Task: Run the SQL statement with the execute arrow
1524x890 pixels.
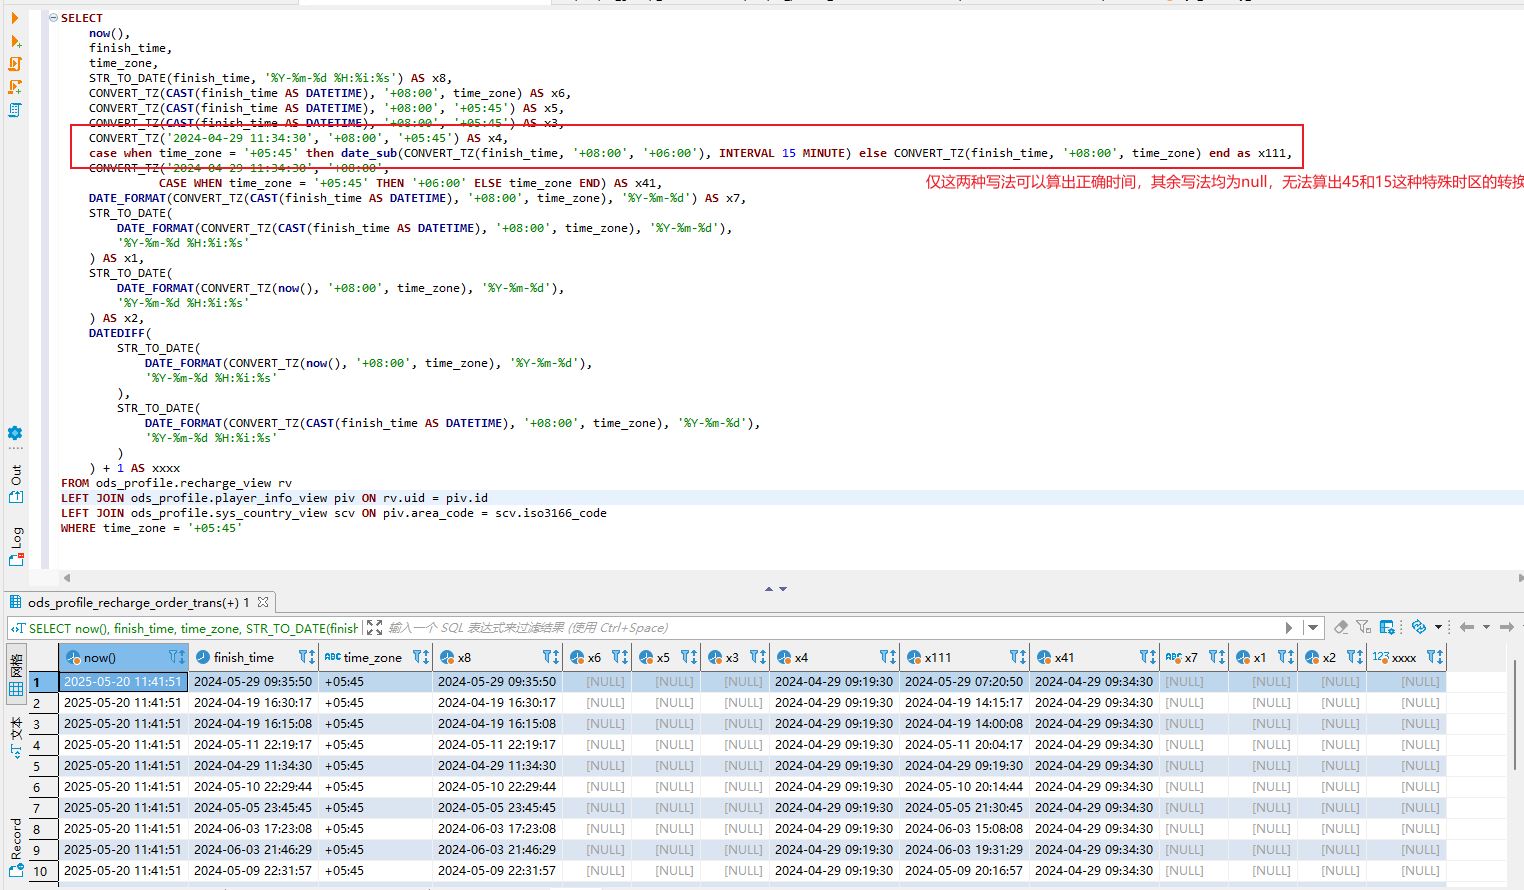Action: [15, 18]
